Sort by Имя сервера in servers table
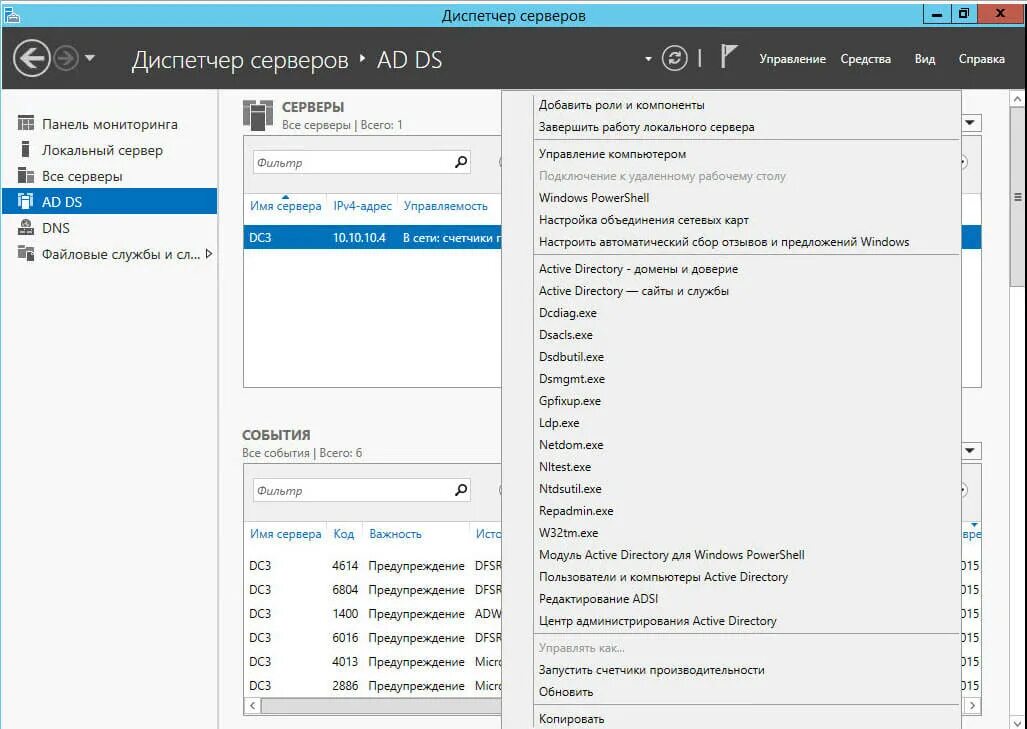1027x729 pixels. [x=286, y=206]
